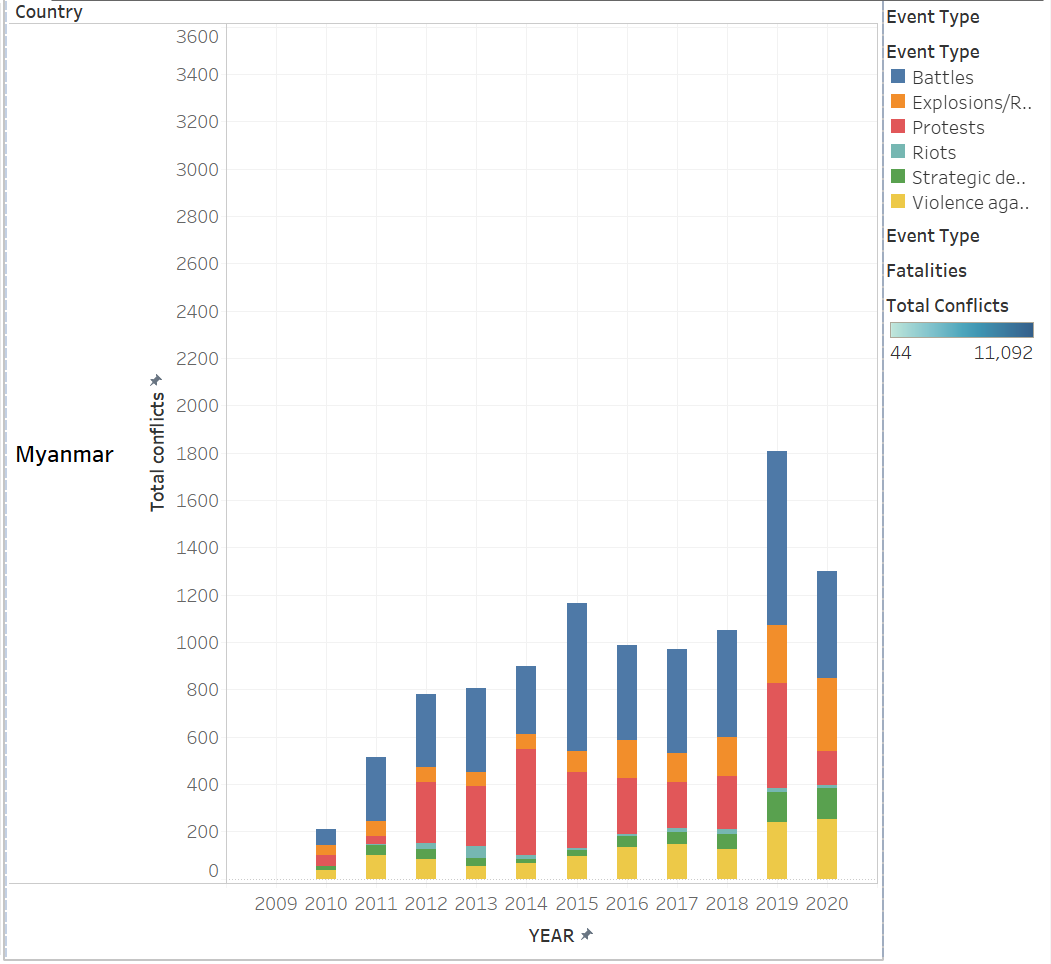
Task: Select the blue Battles legend swatch
Action: pyautogui.click(x=898, y=77)
